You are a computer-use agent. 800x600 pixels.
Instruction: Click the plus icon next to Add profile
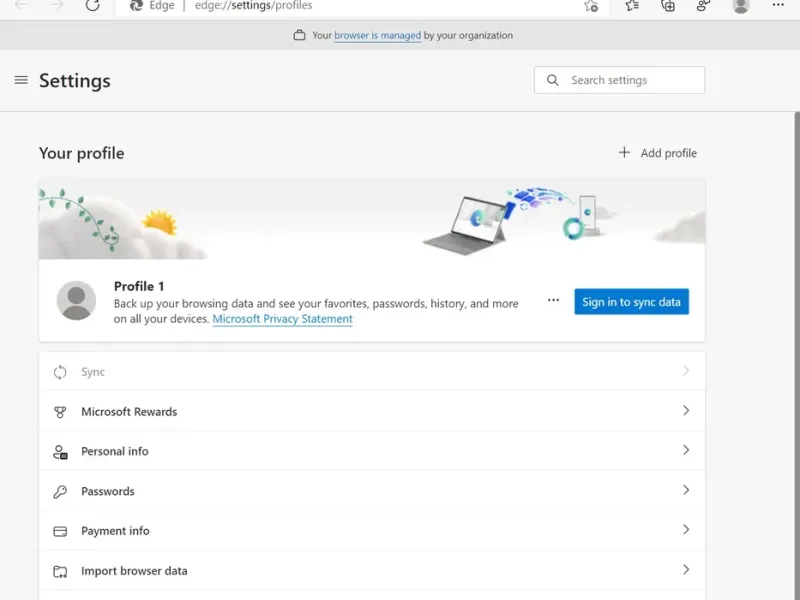(x=624, y=153)
